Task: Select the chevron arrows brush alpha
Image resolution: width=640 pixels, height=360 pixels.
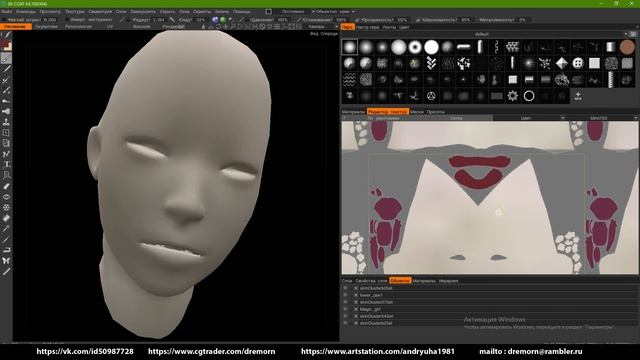Action: (x=431, y=63)
